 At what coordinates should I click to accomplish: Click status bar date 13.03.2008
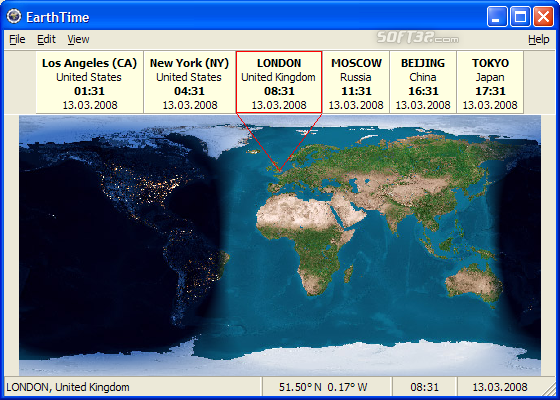pos(500,387)
